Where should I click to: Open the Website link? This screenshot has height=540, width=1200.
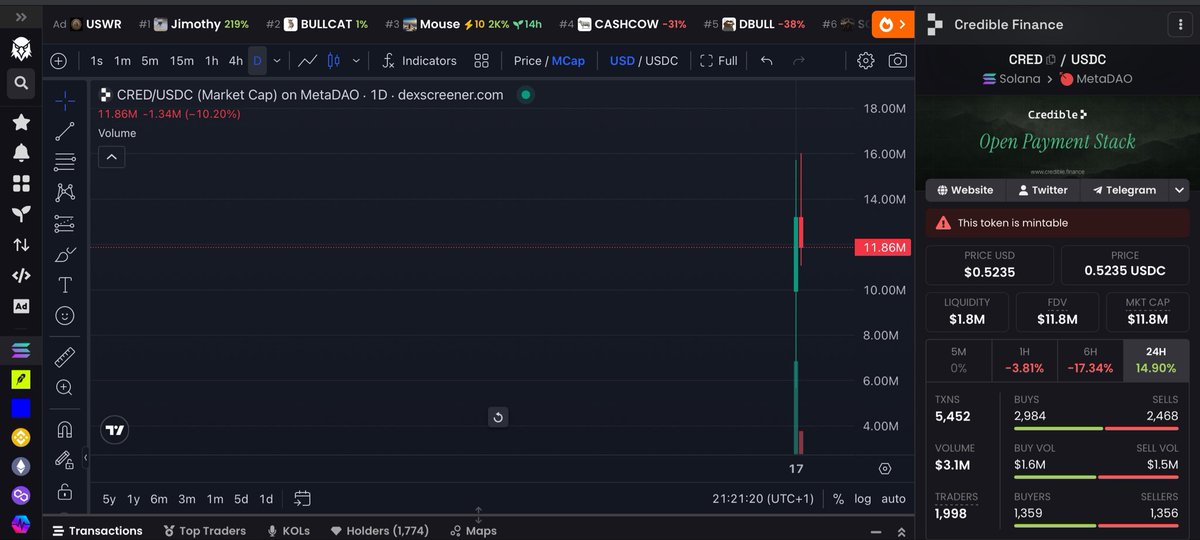pos(965,190)
